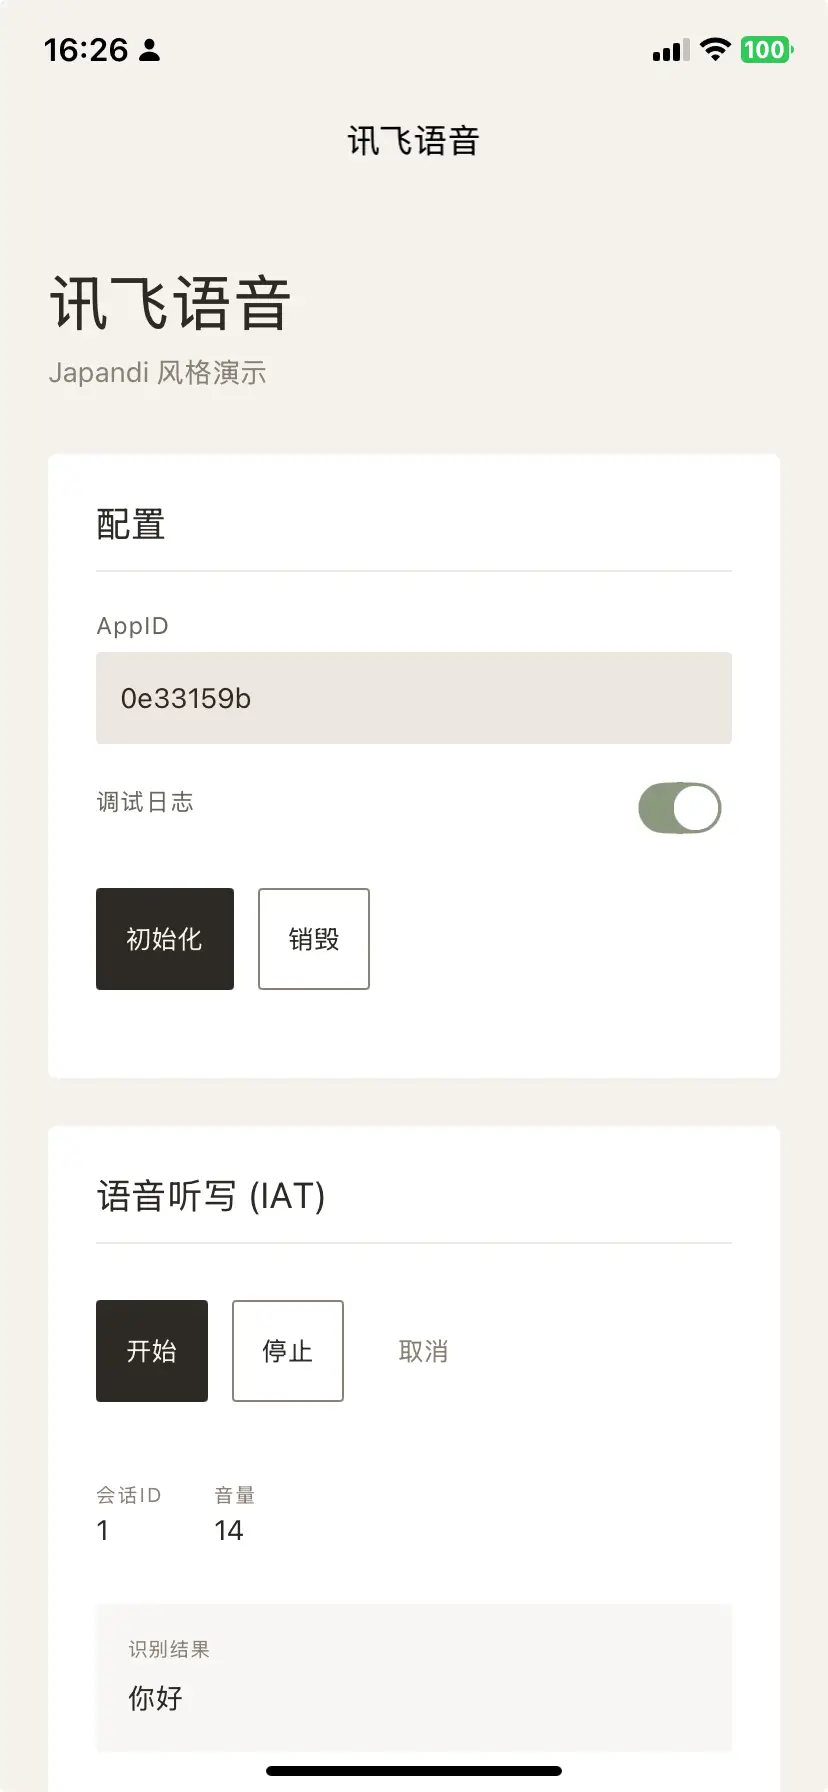Viewport: 828px width, 1792px height.
Task: Toggle the 调试日志 debug log switch
Action: [679, 808]
